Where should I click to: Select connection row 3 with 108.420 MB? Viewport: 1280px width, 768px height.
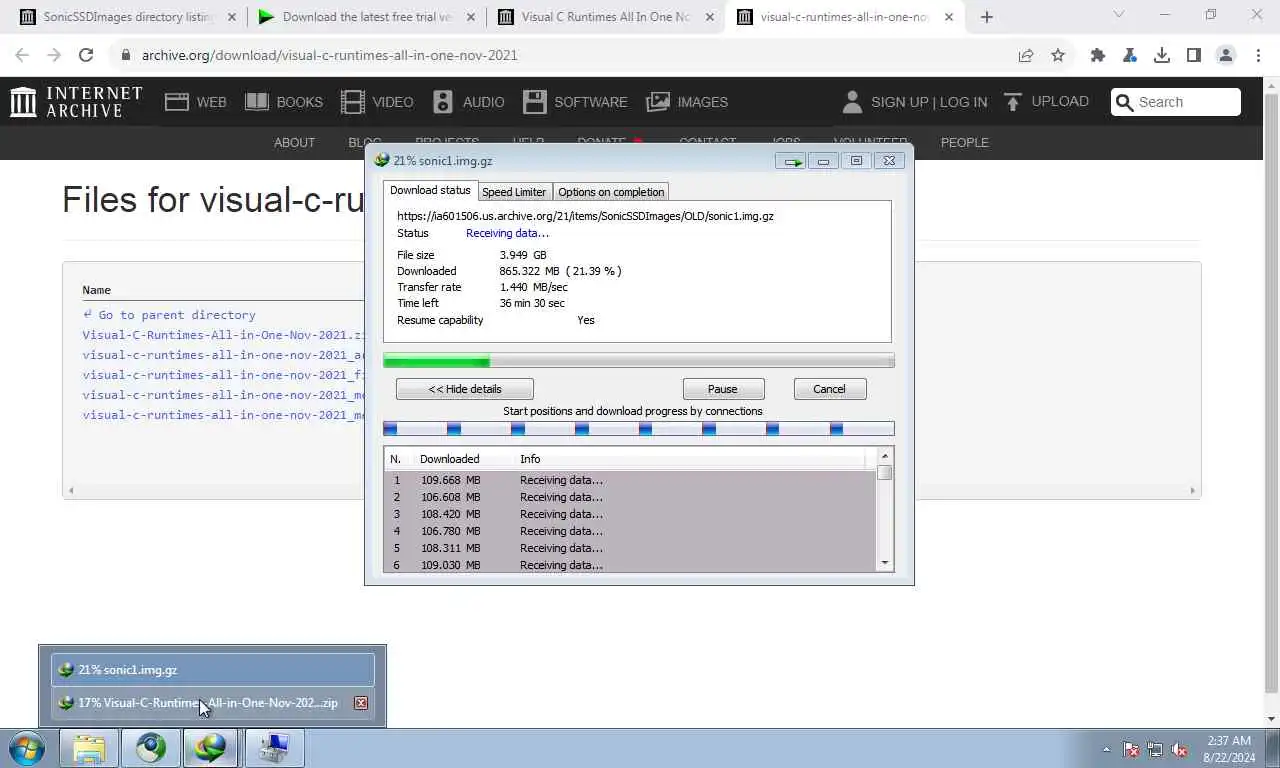click(630, 514)
